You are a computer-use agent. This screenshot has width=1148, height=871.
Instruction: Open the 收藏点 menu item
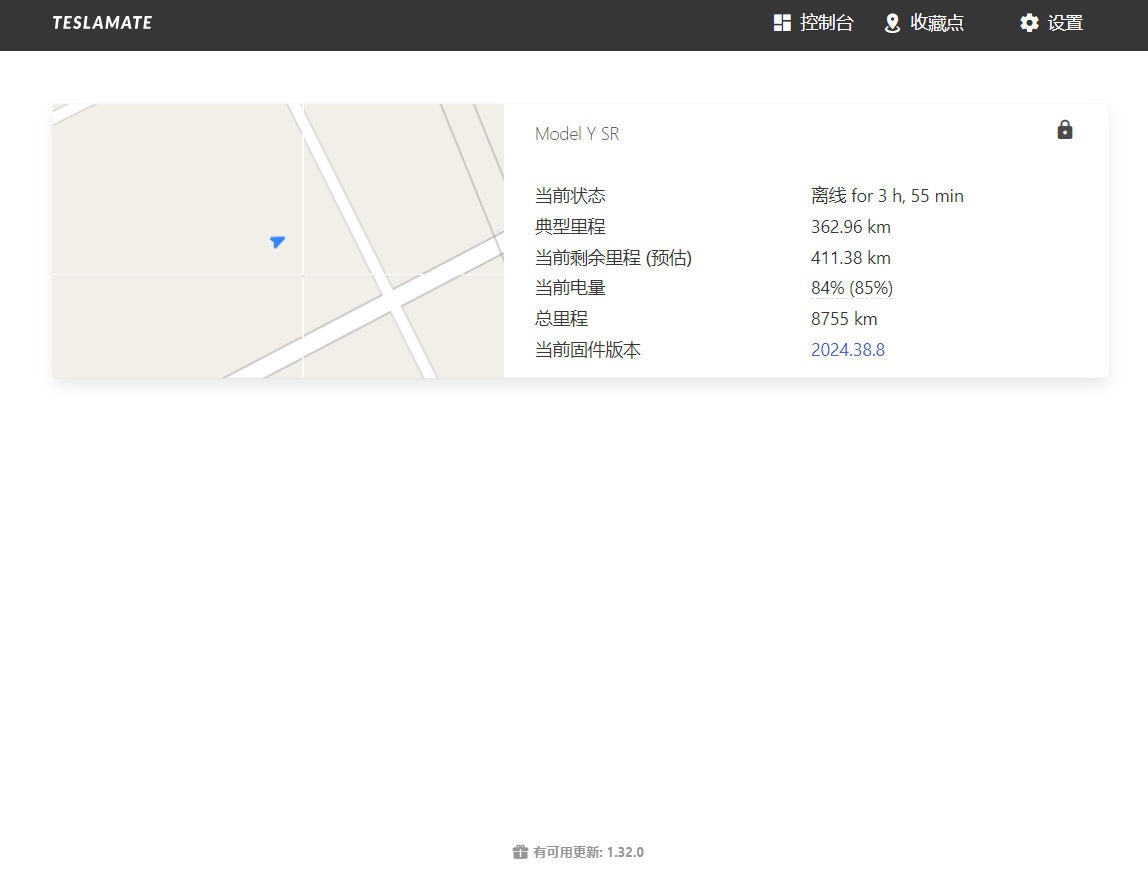(937, 23)
